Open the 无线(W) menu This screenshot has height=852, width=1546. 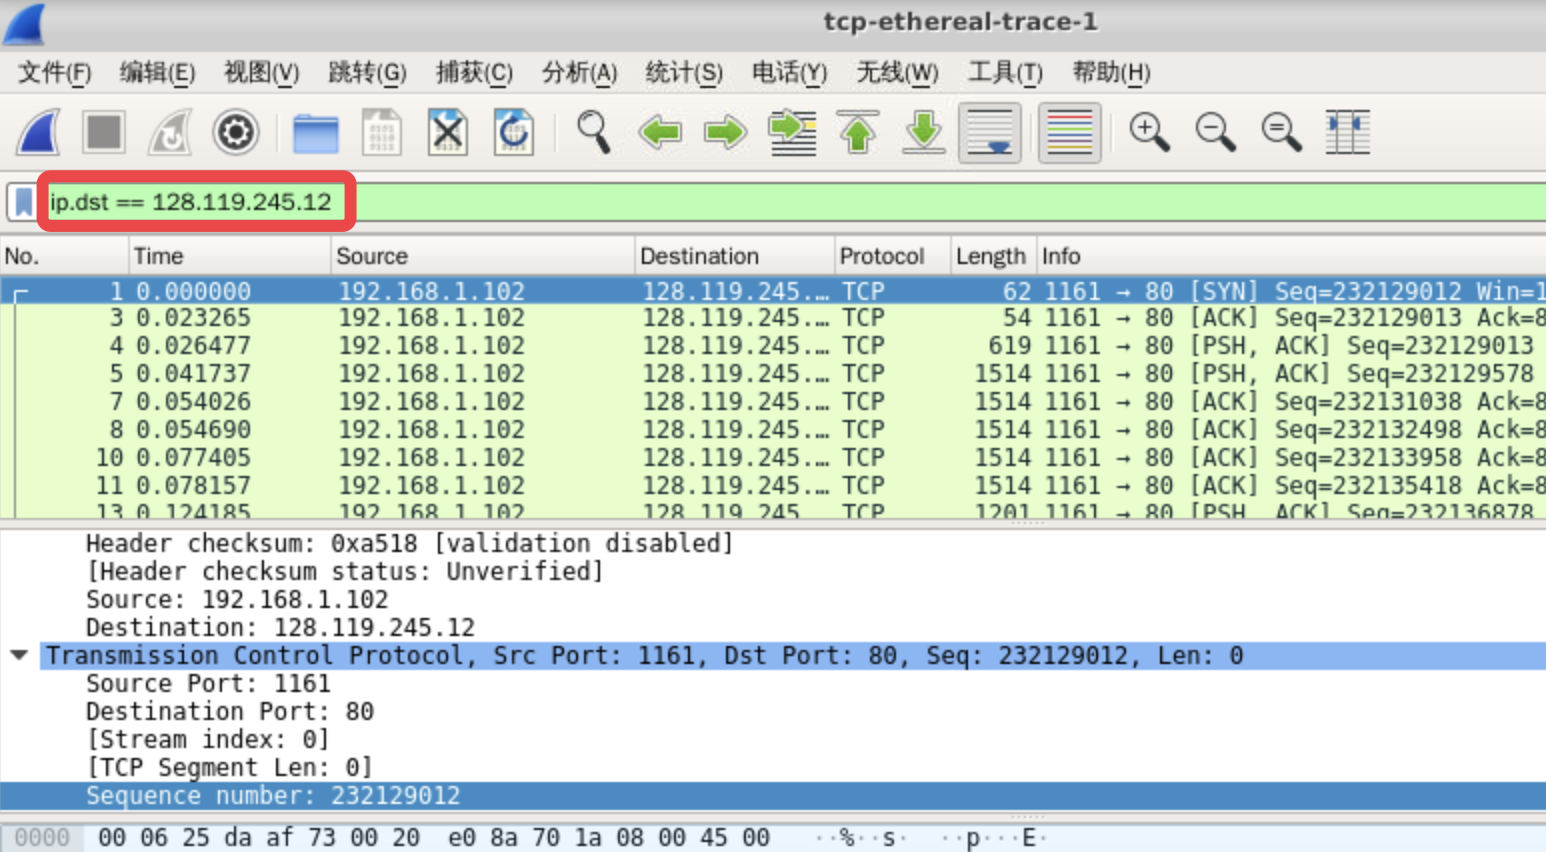click(x=897, y=73)
